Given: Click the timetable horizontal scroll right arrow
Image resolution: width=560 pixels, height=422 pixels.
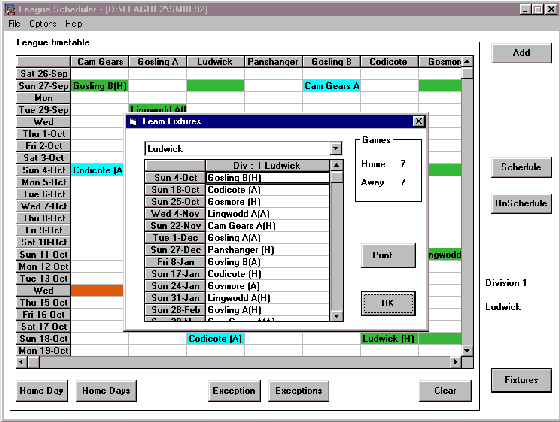Looking at the screenshot, I should pos(455,362).
